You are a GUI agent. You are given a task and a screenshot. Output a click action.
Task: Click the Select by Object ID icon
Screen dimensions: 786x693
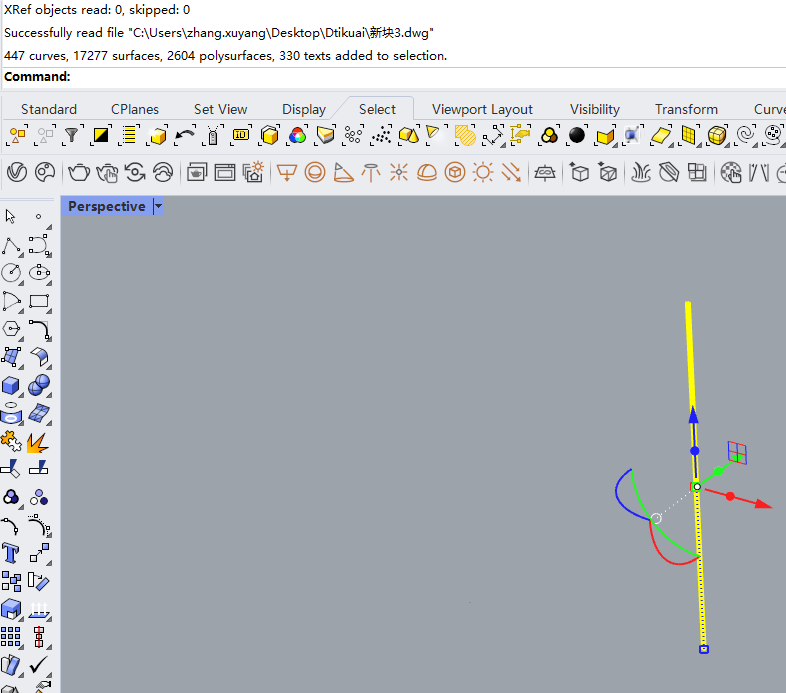coord(241,135)
